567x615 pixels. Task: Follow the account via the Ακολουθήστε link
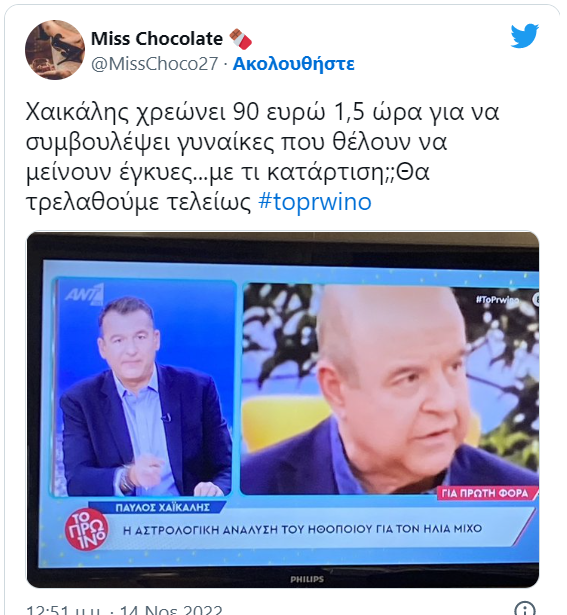[x=294, y=64]
